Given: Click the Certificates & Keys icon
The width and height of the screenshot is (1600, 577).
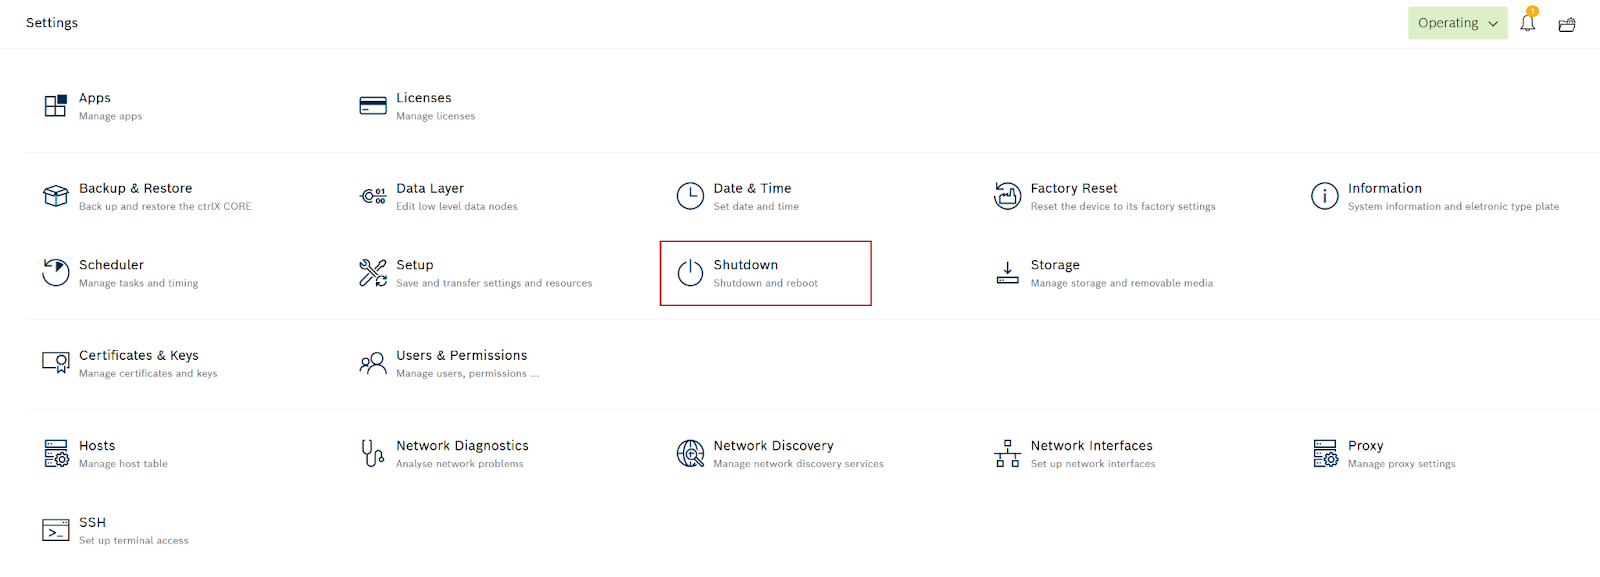Looking at the screenshot, I should click(x=55, y=363).
